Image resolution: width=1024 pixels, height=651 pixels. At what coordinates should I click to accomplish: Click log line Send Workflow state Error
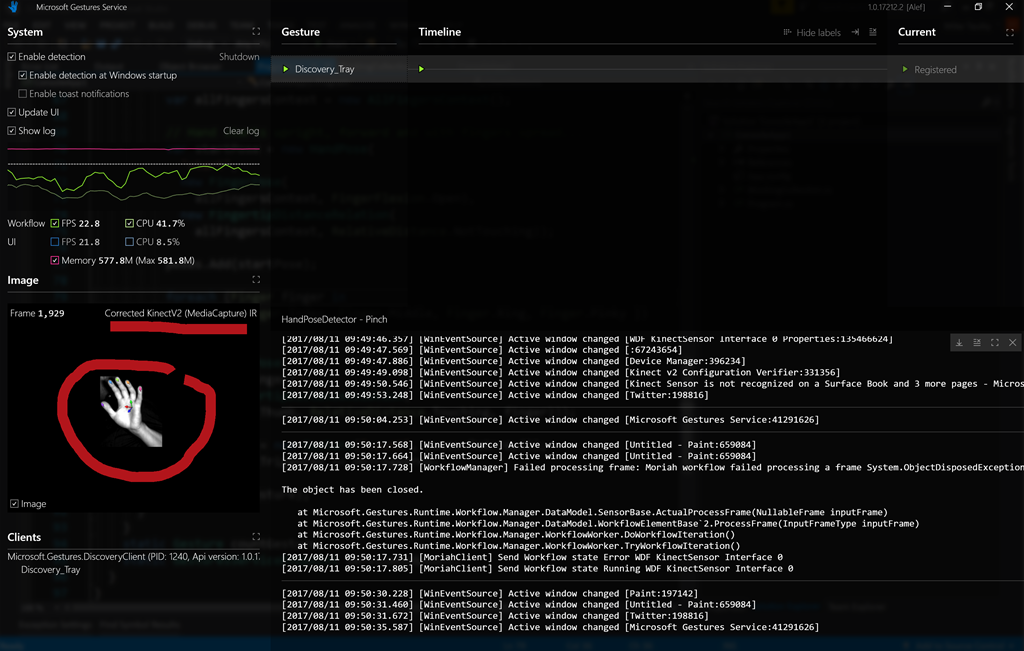click(x=532, y=558)
